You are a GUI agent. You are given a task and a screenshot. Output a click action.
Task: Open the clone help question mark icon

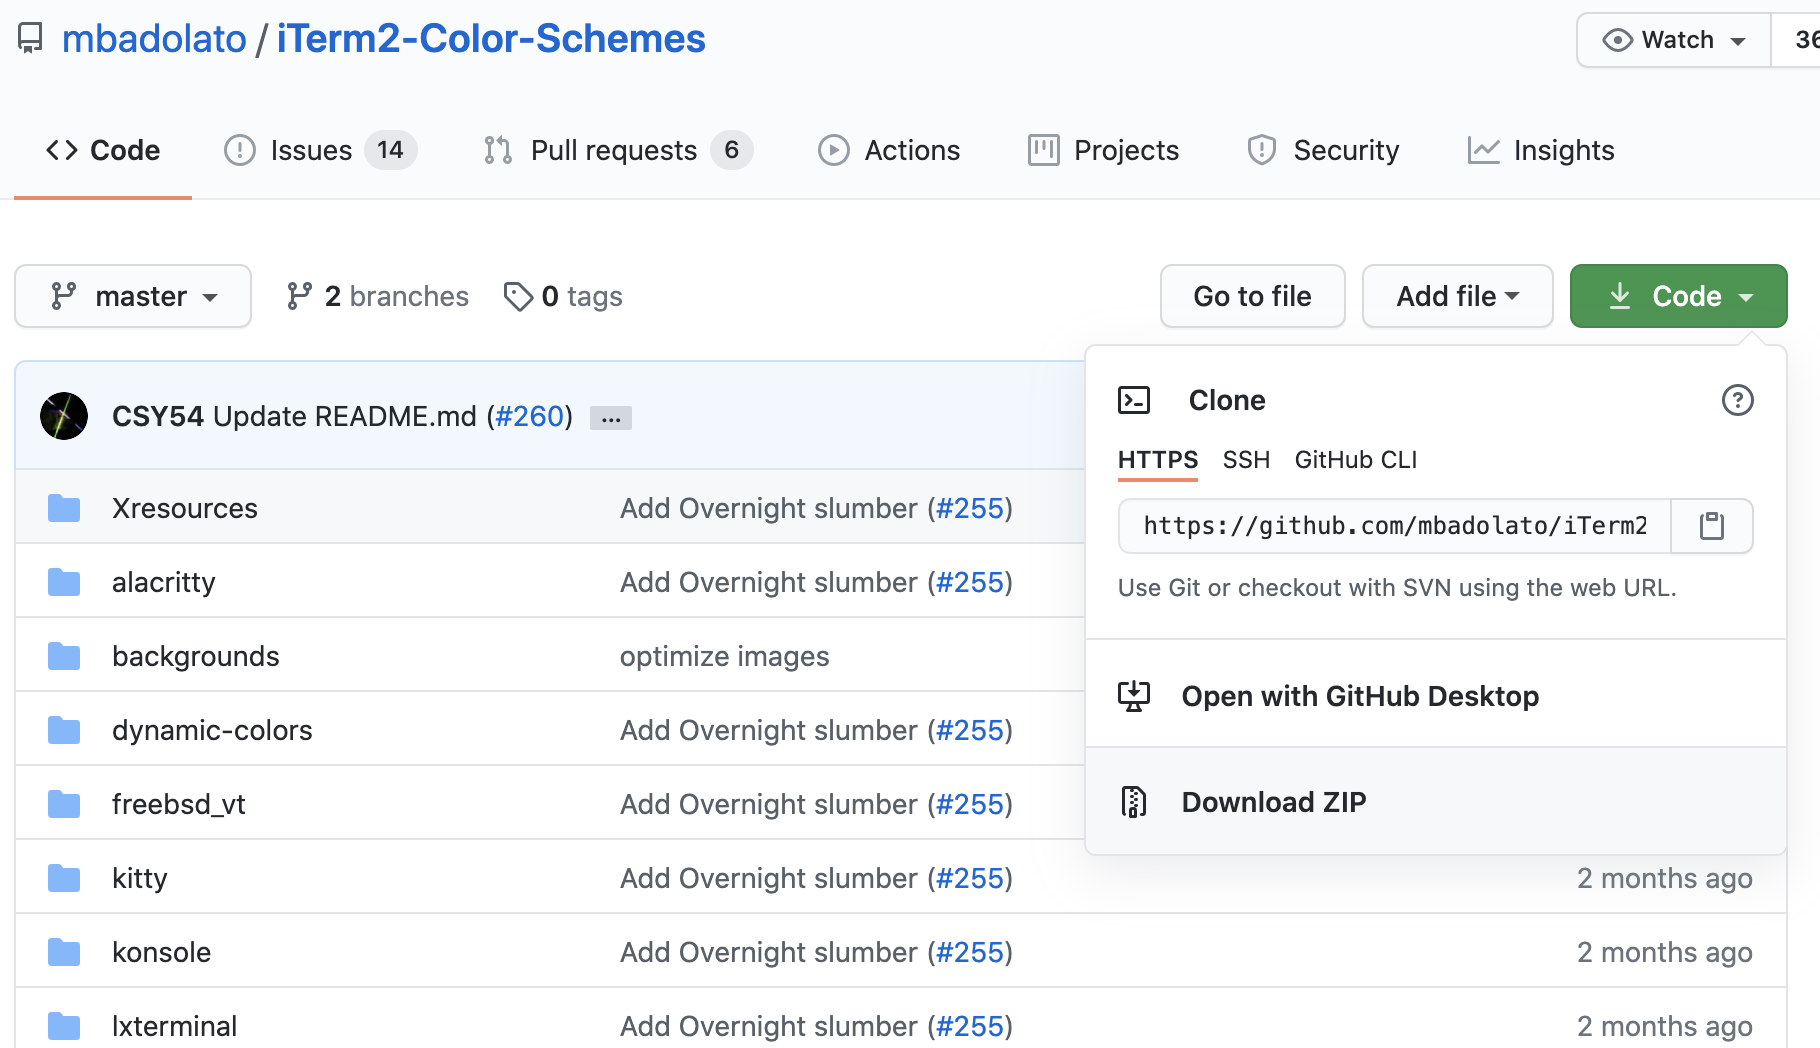point(1738,400)
